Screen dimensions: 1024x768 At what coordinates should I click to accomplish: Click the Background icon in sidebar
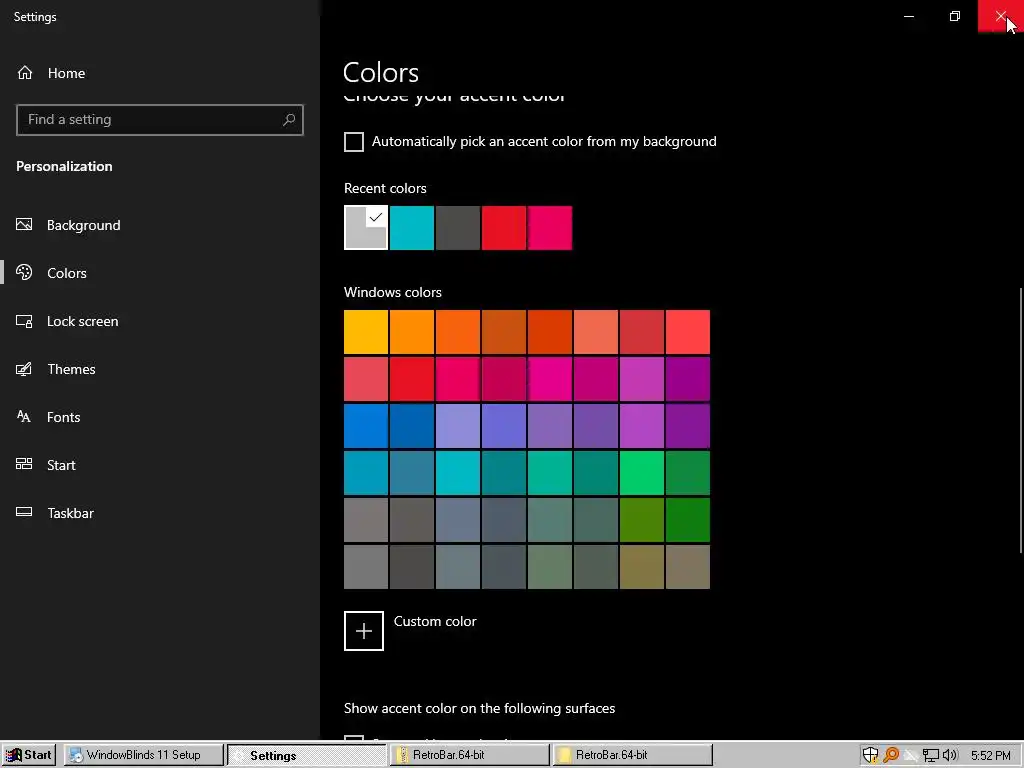point(25,225)
